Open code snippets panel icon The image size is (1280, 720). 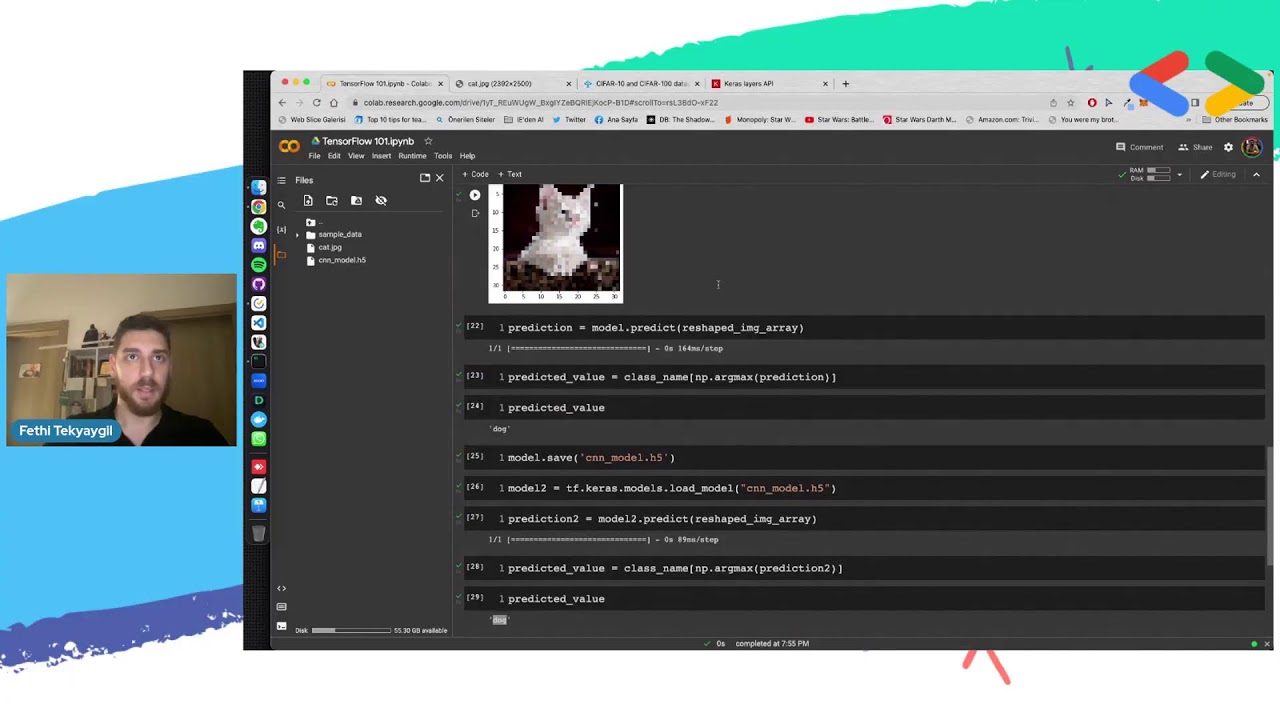pyautogui.click(x=281, y=588)
